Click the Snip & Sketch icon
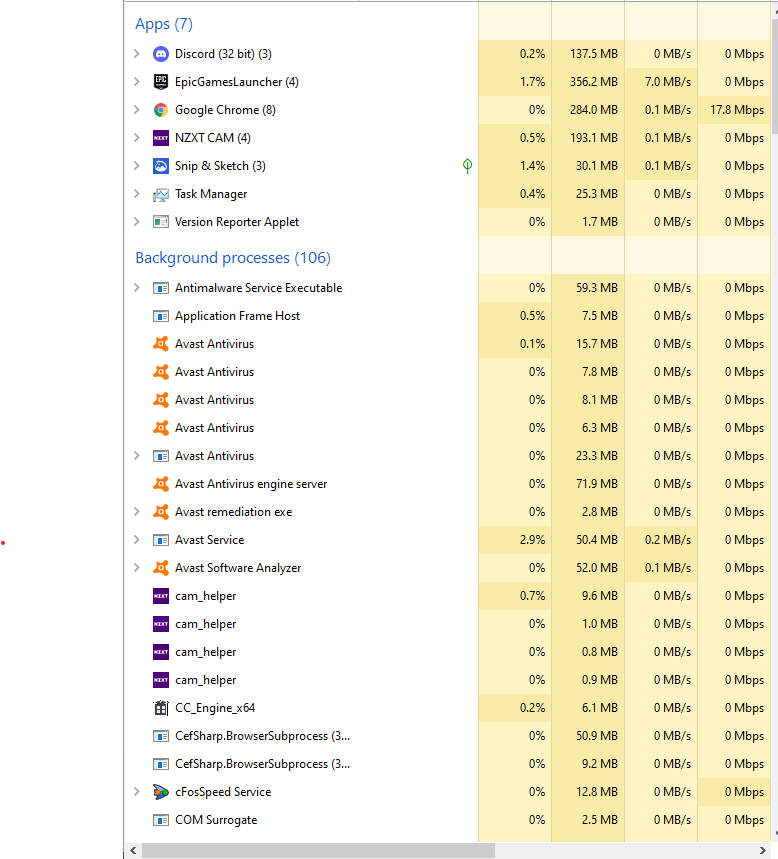The width and height of the screenshot is (778, 859). coord(161,165)
